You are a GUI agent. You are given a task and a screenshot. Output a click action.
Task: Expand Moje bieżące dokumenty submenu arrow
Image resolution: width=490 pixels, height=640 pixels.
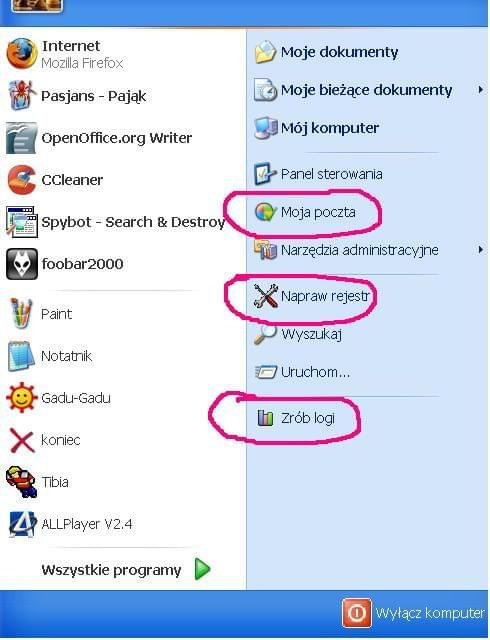(x=481, y=89)
